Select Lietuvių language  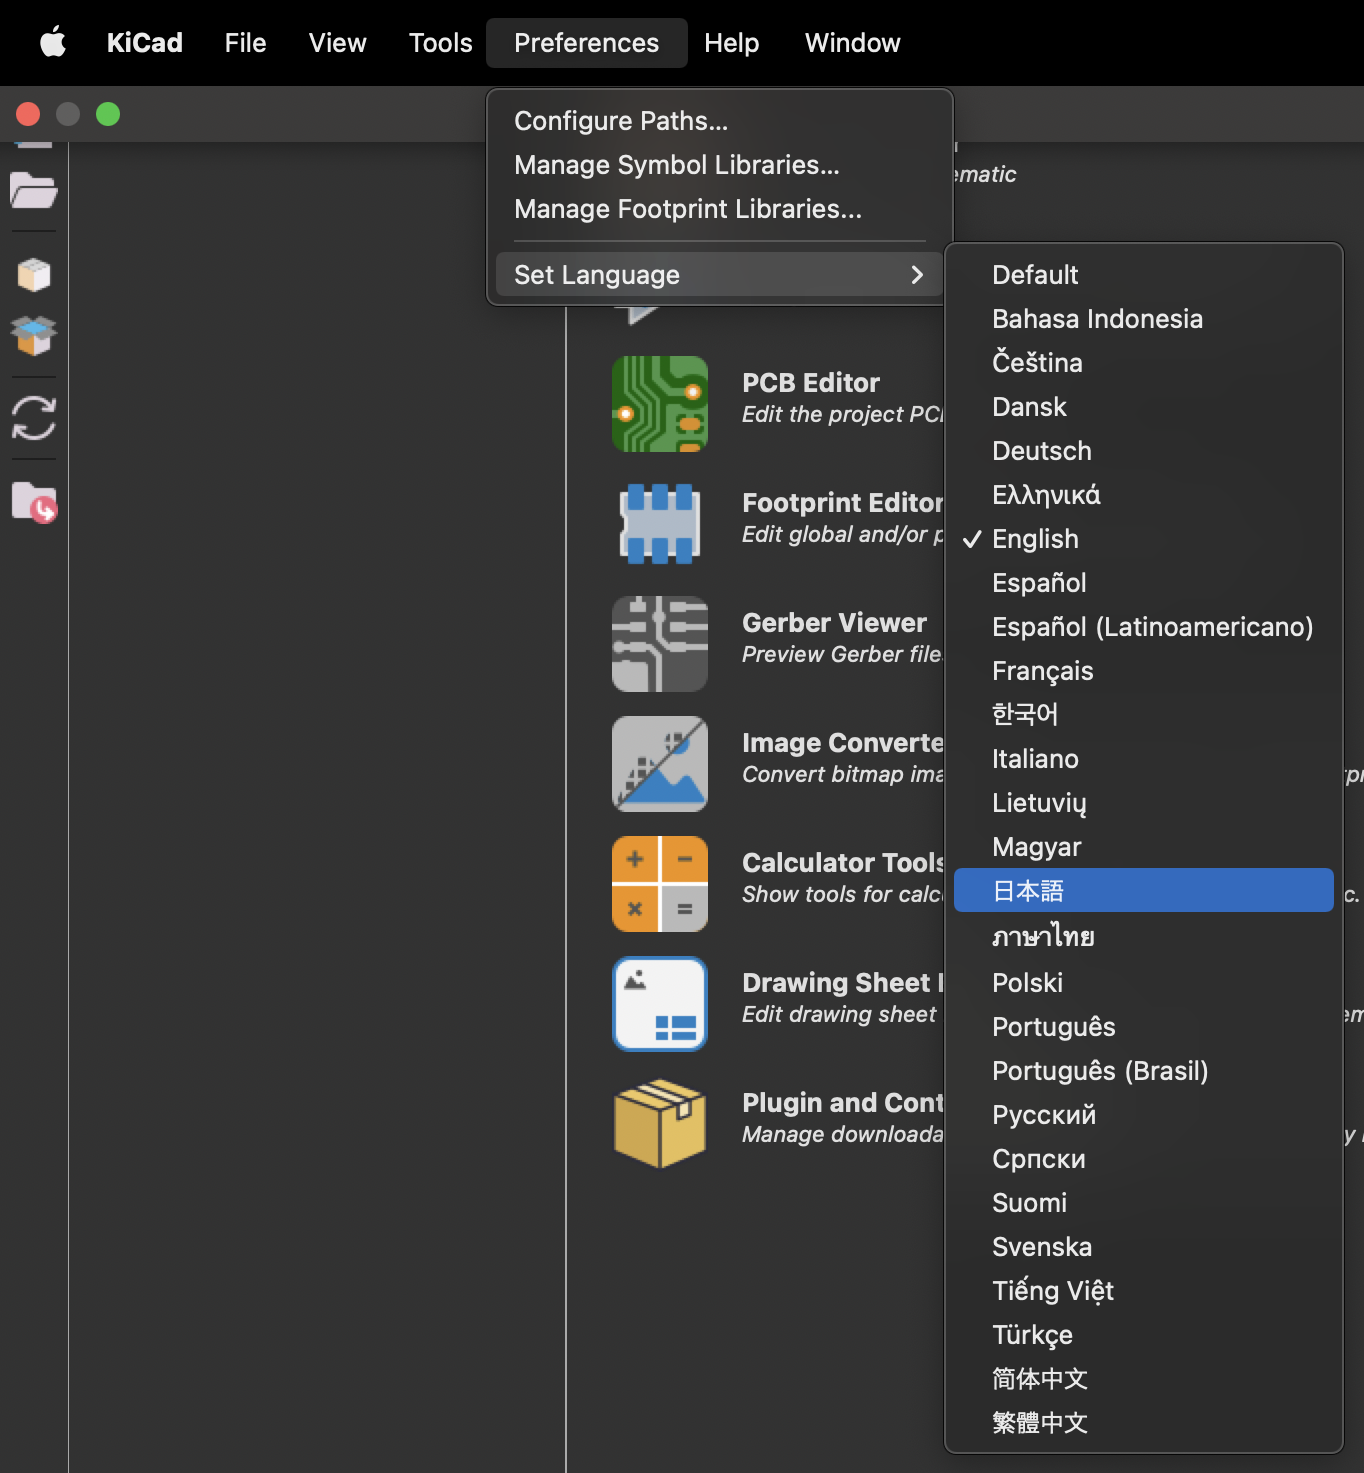click(1144, 803)
